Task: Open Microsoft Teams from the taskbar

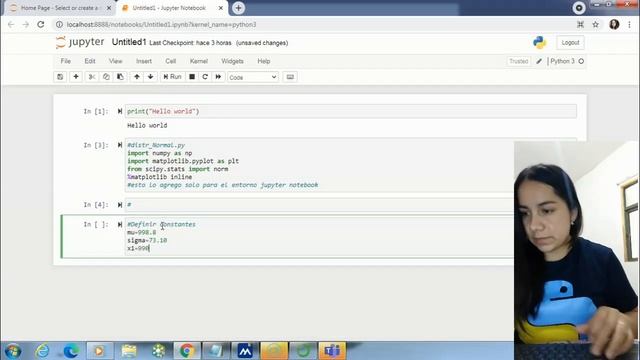Action: click(332, 351)
